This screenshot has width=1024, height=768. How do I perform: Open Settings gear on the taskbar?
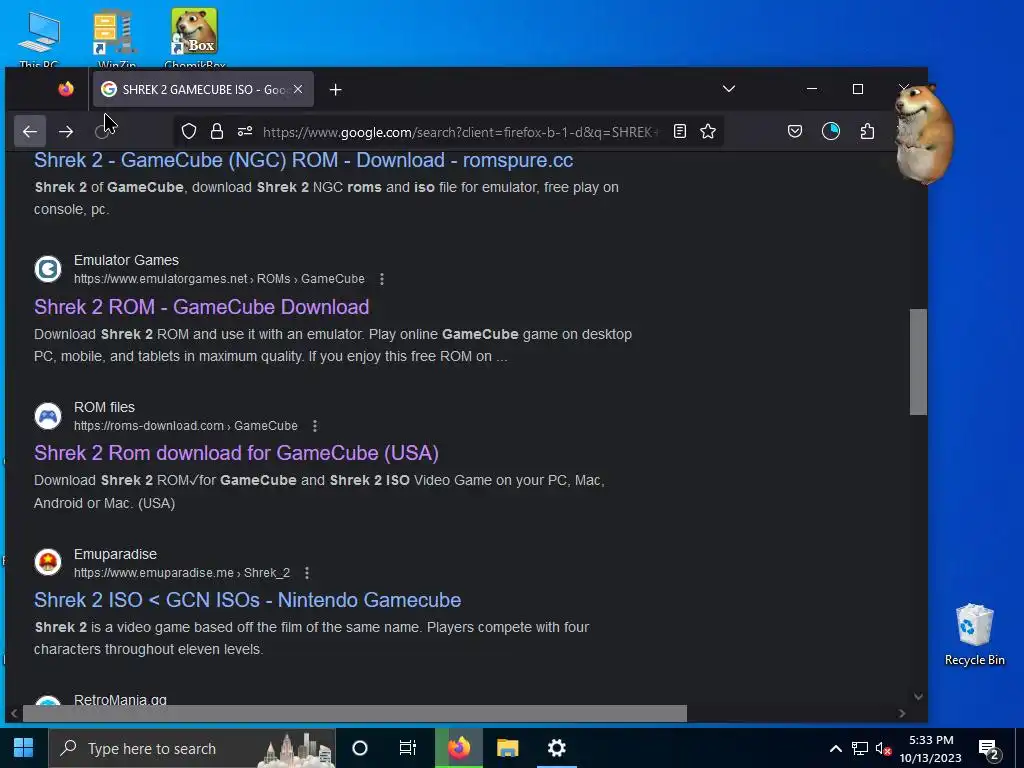pyautogui.click(x=556, y=748)
